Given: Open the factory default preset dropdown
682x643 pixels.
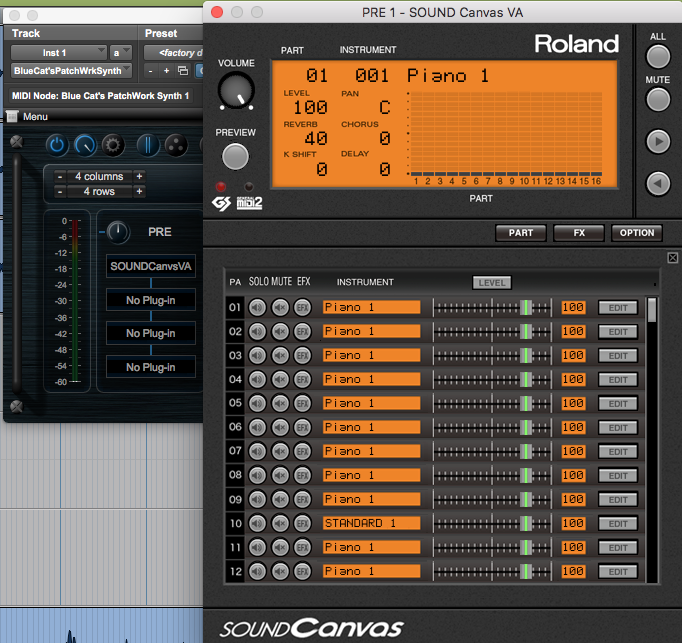Looking at the screenshot, I should (174, 53).
